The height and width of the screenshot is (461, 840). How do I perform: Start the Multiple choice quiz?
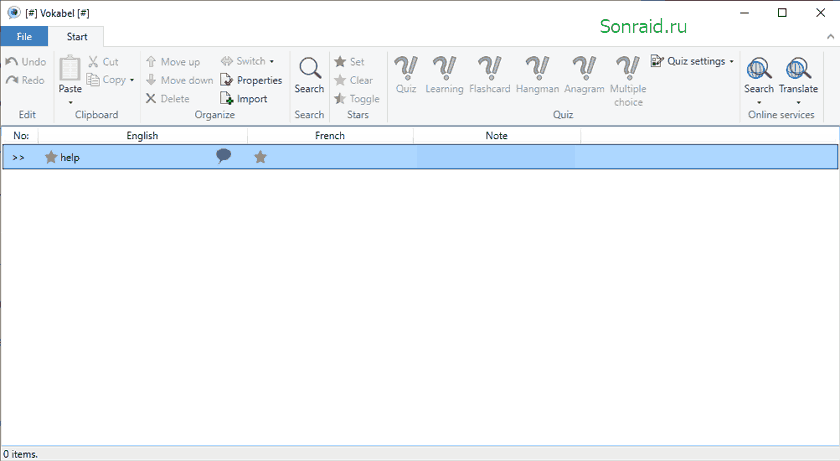click(x=628, y=81)
